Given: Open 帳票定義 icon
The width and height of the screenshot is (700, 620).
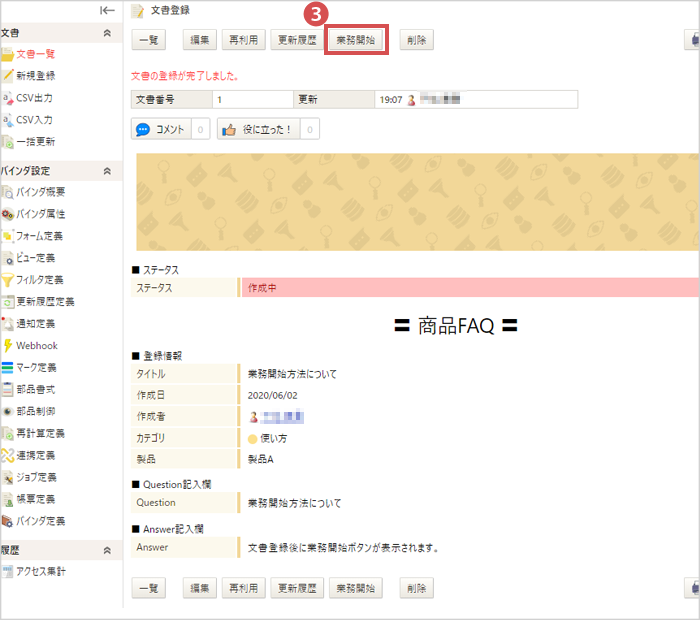Looking at the screenshot, I should (7, 499).
